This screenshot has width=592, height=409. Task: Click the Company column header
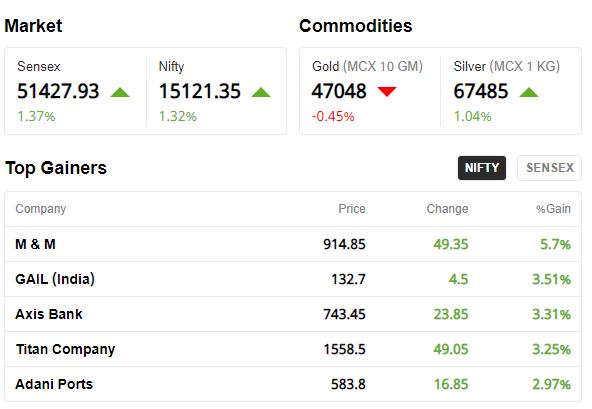pyautogui.click(x=41, y=209)
